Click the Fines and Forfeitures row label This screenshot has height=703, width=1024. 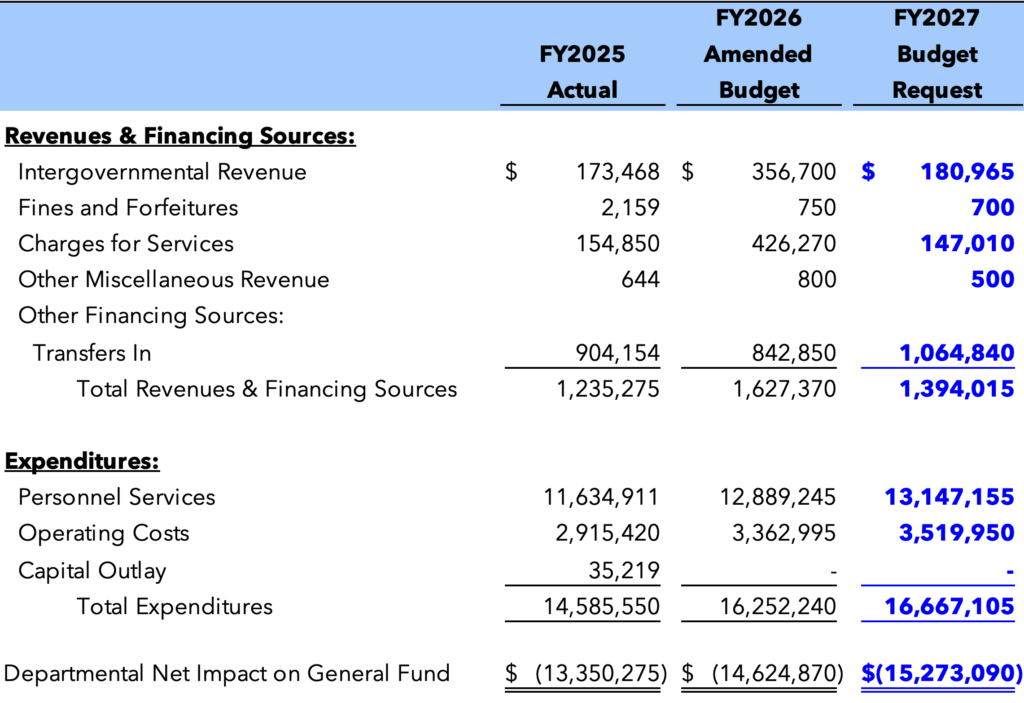(128, 208)
